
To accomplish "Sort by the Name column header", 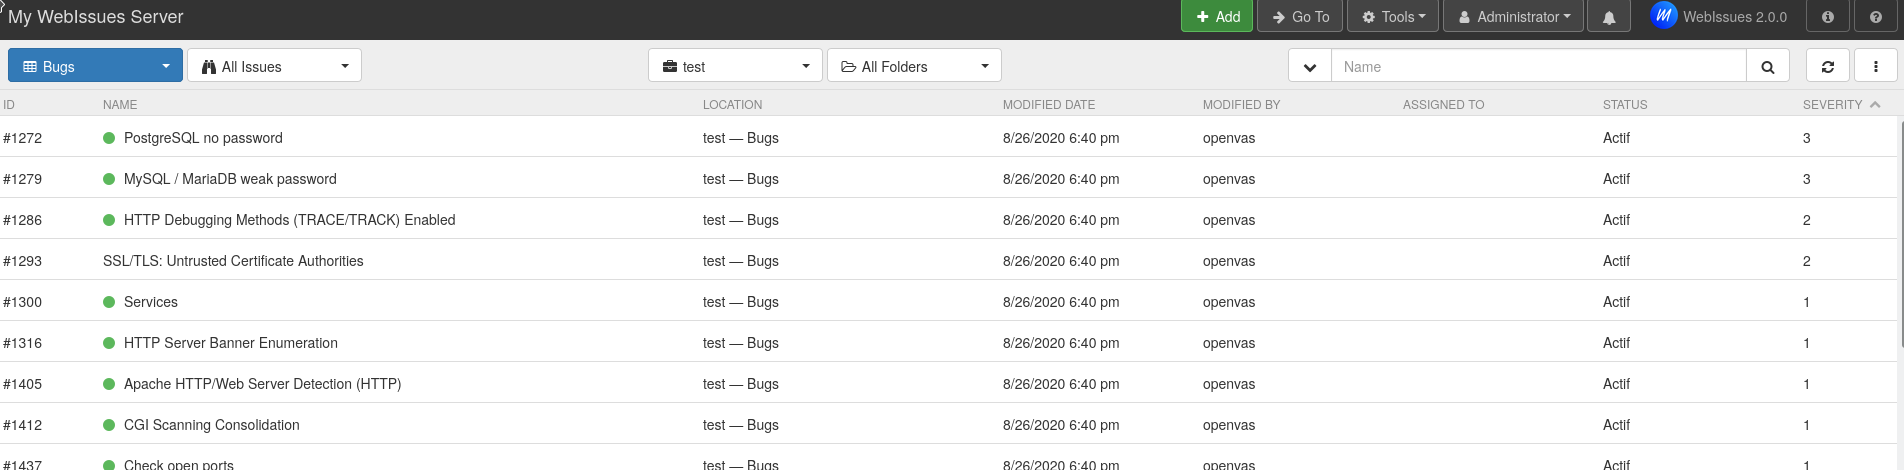I will [120, 105].
